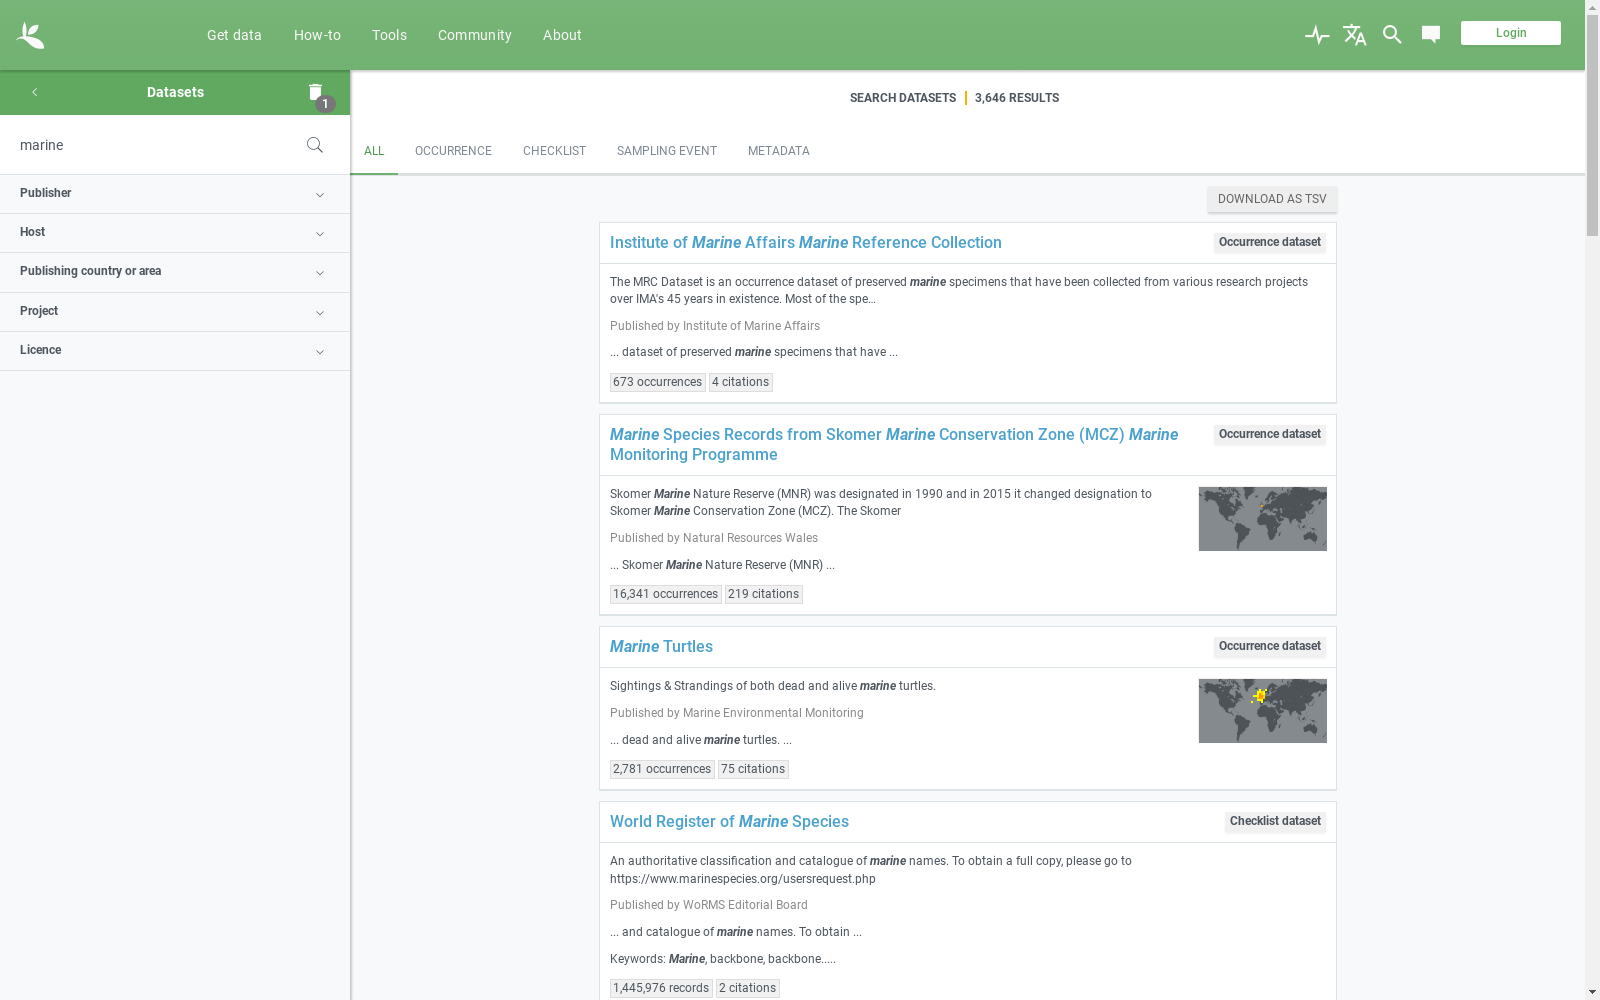Viewport: 1600px width, 1000px height.
Task: Click the Login button
Action: (x=1510, y=33)
